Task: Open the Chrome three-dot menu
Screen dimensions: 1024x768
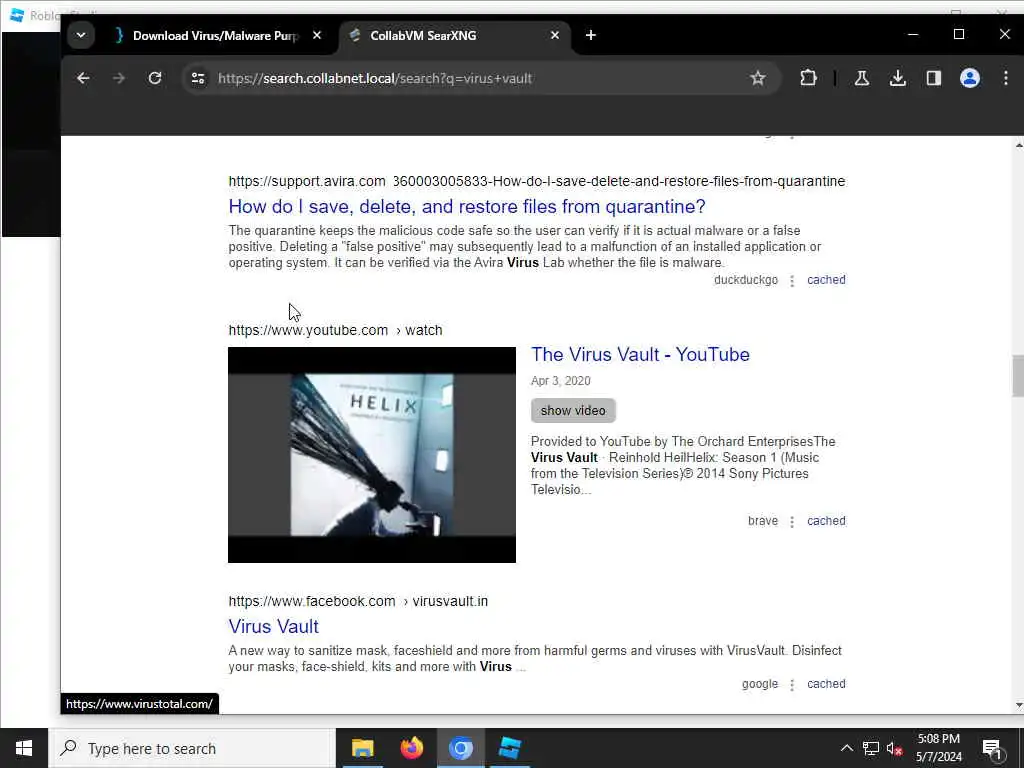Action: pyautogui.click(x=1006, y=78)
